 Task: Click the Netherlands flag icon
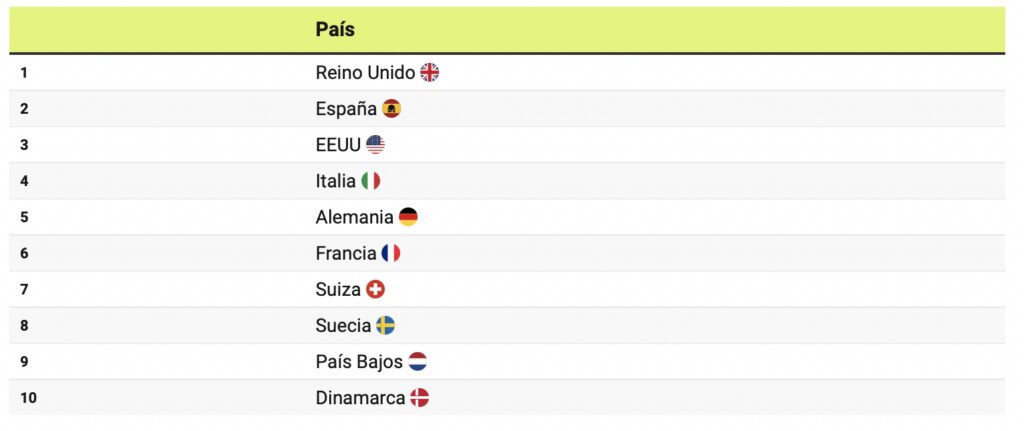(417, 362)
